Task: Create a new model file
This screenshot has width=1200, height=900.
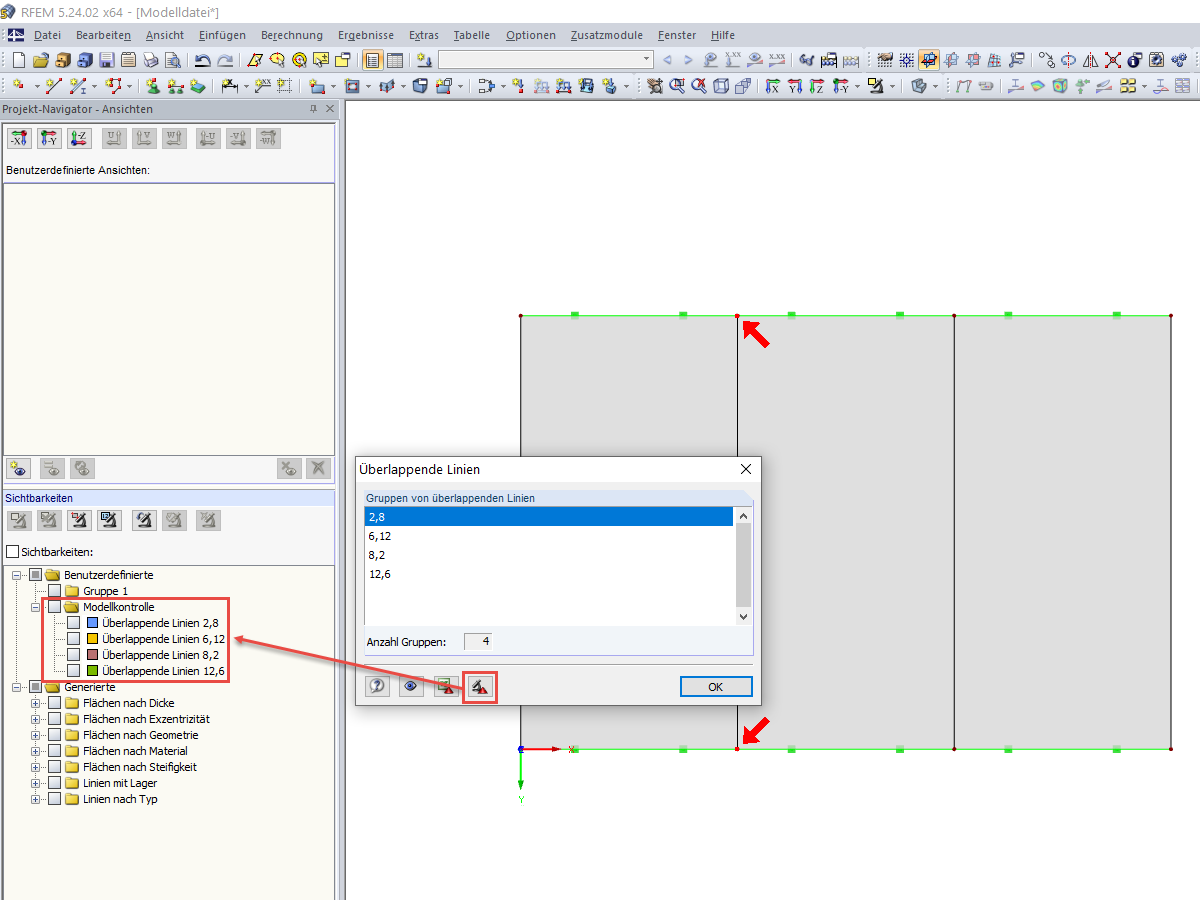Action: tap(18, 60)
